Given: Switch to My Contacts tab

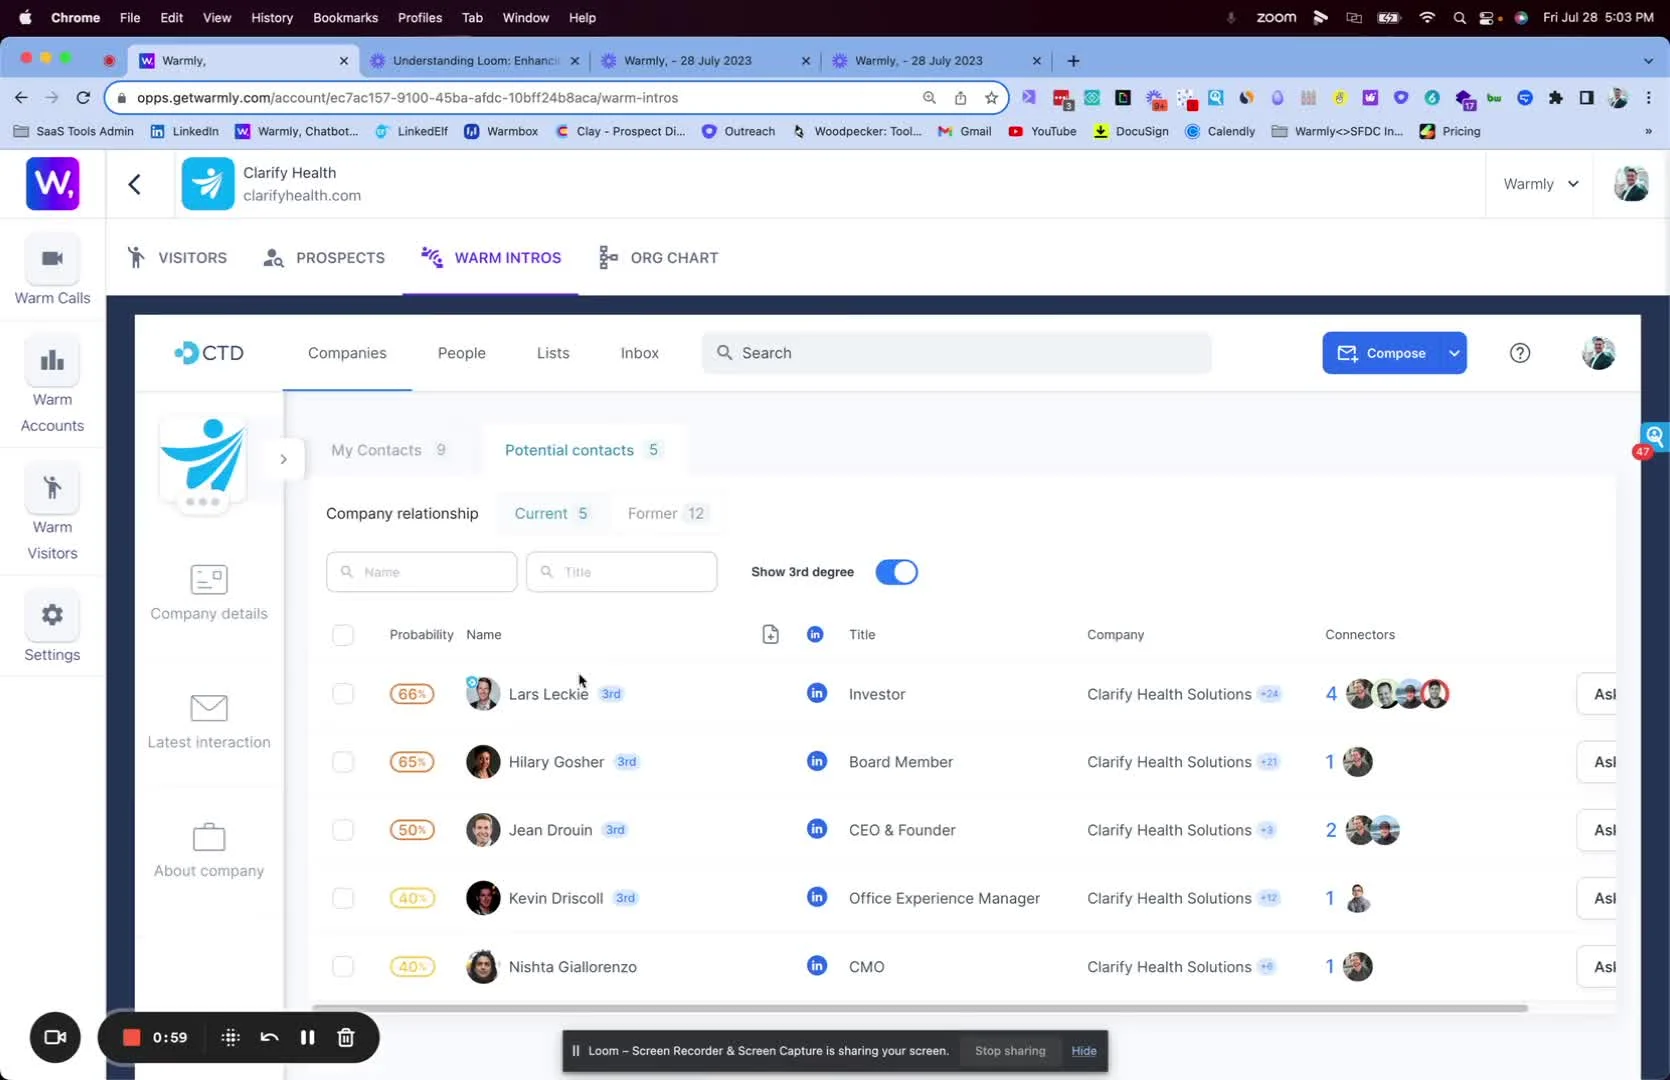Looking at the screenshot, I should click(x=388, y=450).
